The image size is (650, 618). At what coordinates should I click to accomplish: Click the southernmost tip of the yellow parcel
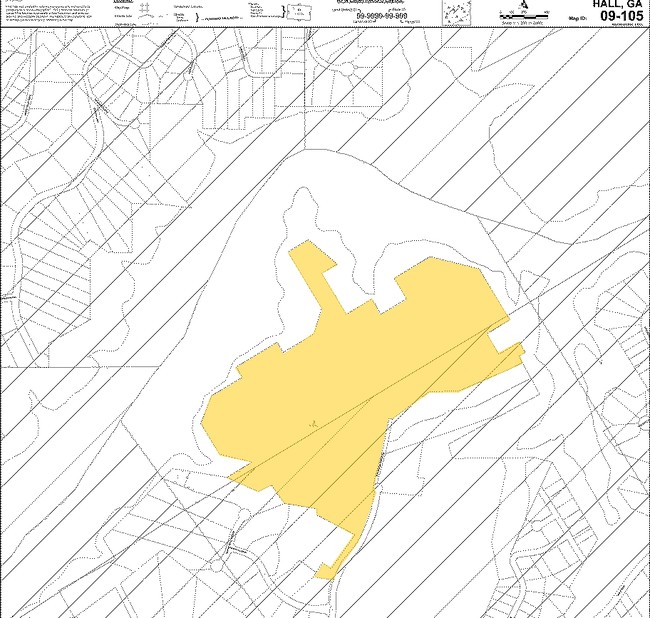(x=321, y=573)
